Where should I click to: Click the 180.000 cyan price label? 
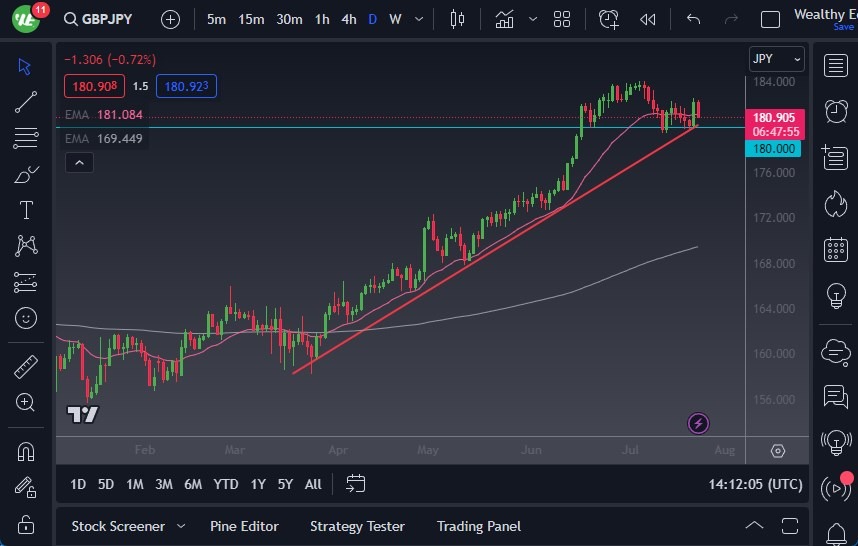(773, 148)
